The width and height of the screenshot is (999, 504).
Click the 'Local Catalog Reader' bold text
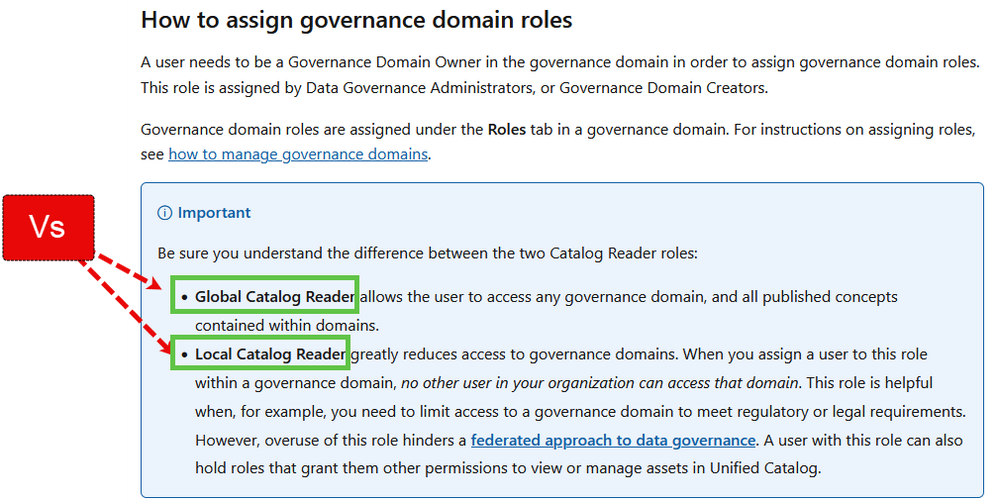[270, 354]
